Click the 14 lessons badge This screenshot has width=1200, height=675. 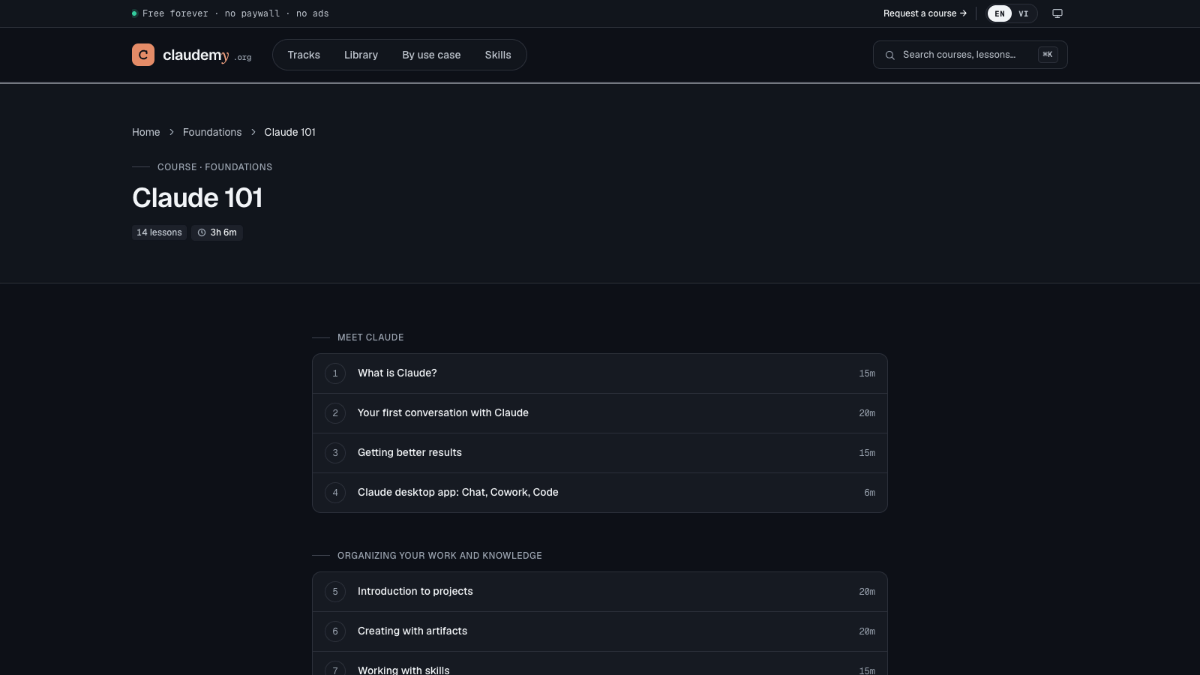159,232
